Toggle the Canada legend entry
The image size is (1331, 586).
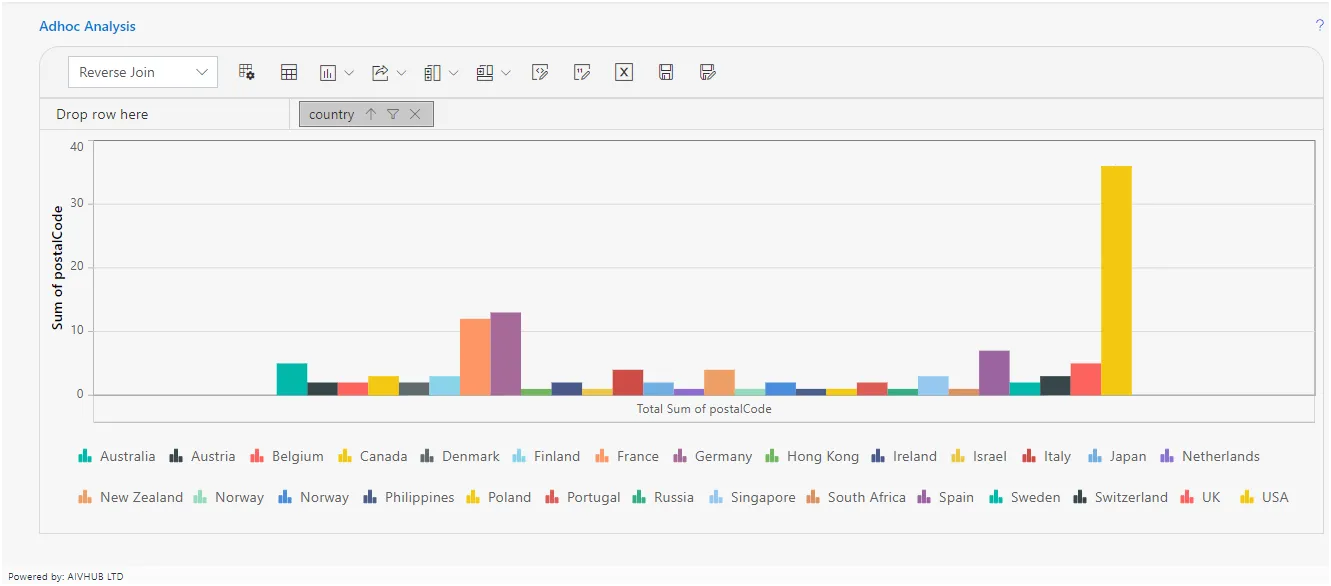372,456
